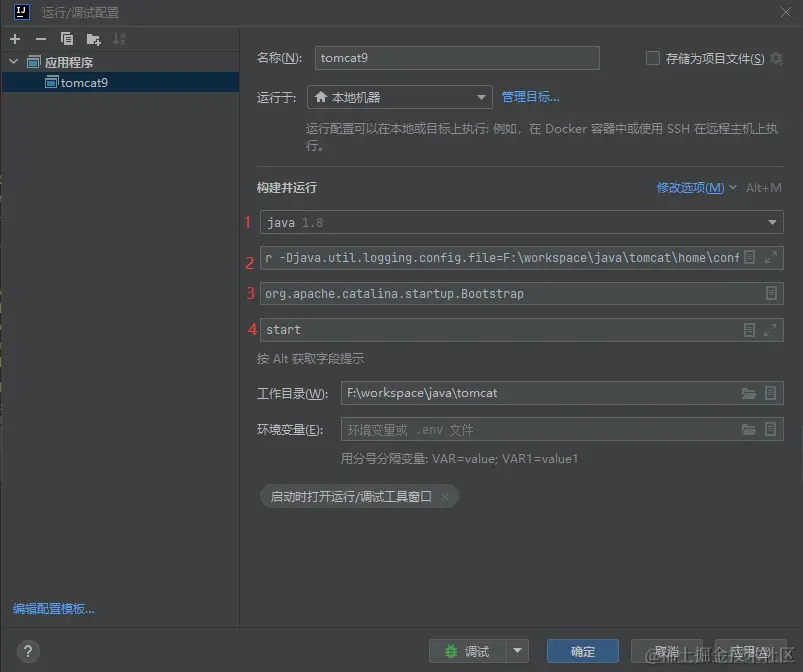Browse folder for working directory
This screenshot has width=803, height=672.
749,393
